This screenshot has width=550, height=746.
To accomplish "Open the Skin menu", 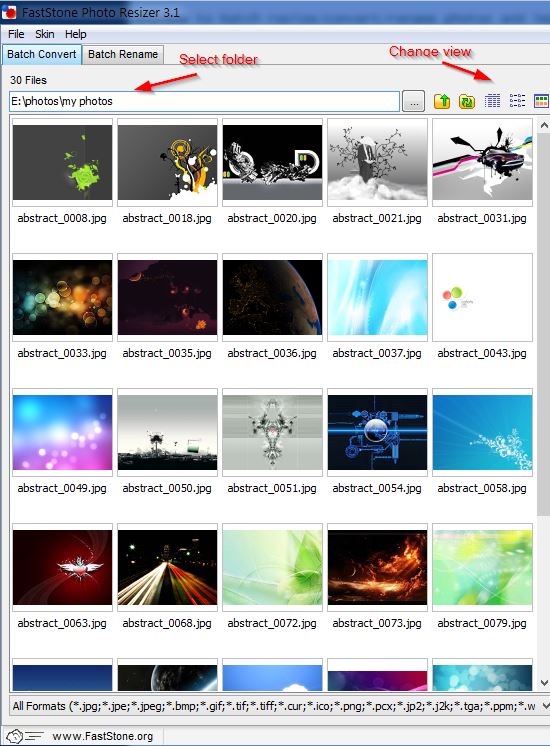I will tap(45, 34).
